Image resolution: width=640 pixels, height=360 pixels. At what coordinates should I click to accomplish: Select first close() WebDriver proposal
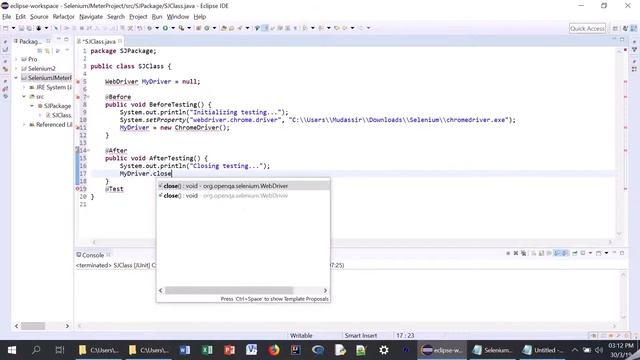(x=243, y=186)
